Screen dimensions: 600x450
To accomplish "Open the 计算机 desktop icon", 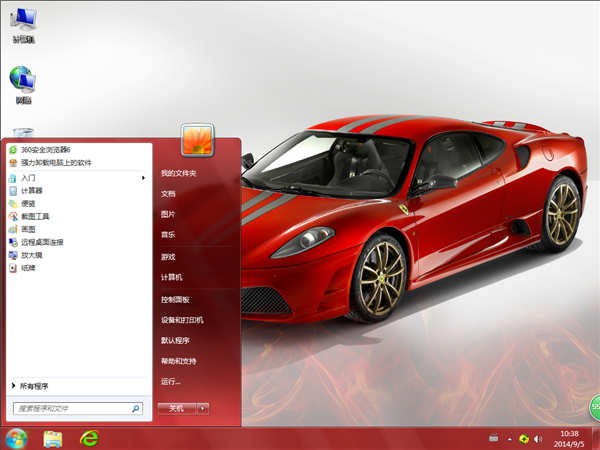I will pos(21,25).
